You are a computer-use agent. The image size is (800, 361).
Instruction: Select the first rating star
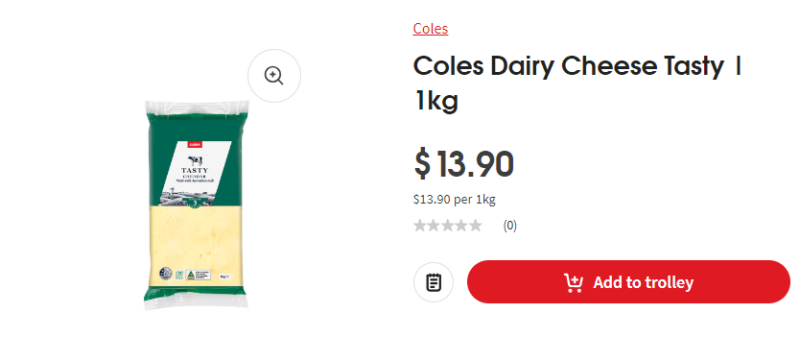click(x=420, y=225)
